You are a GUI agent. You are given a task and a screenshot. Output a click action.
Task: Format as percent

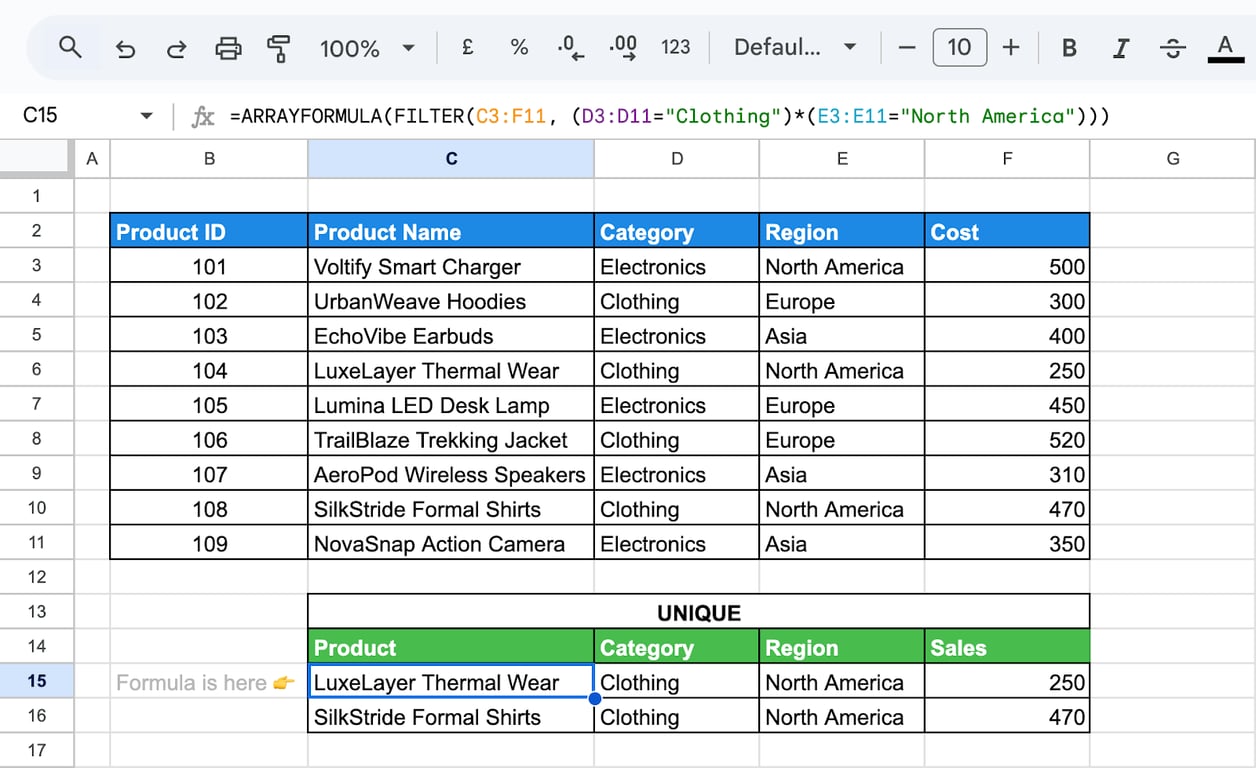click(519, 47)
